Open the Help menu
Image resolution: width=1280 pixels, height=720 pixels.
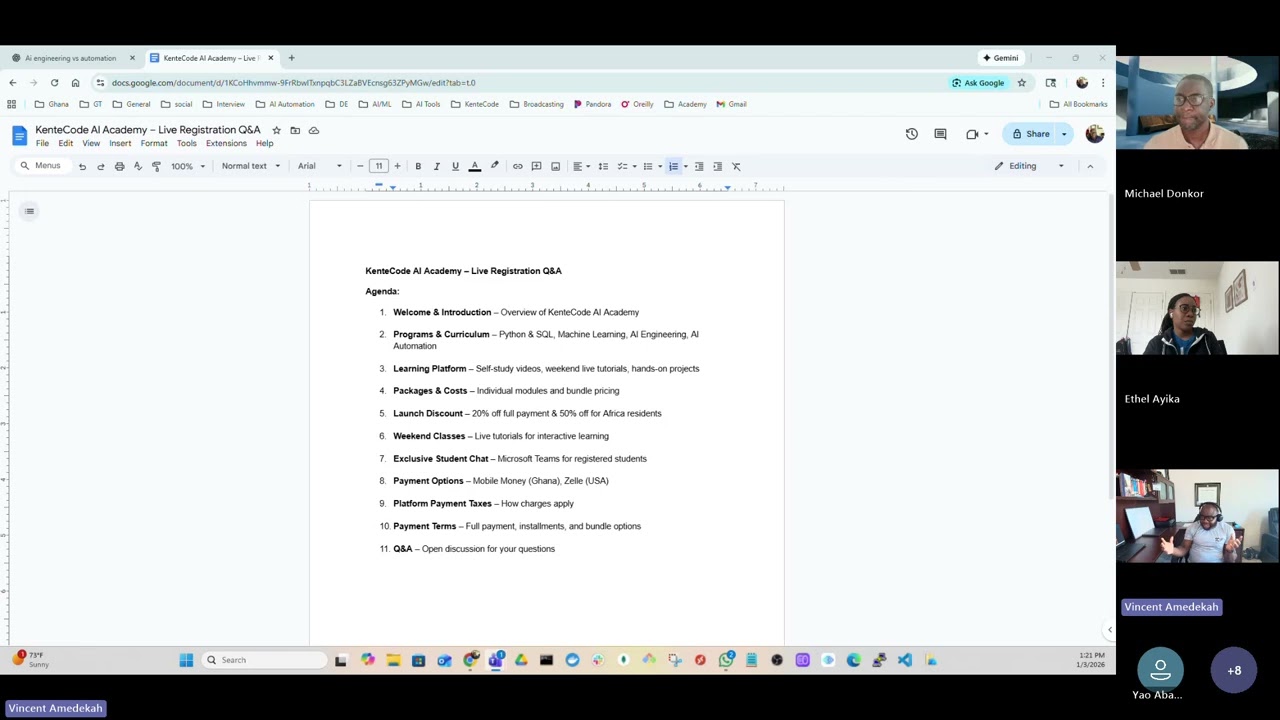tap(264, 143)
